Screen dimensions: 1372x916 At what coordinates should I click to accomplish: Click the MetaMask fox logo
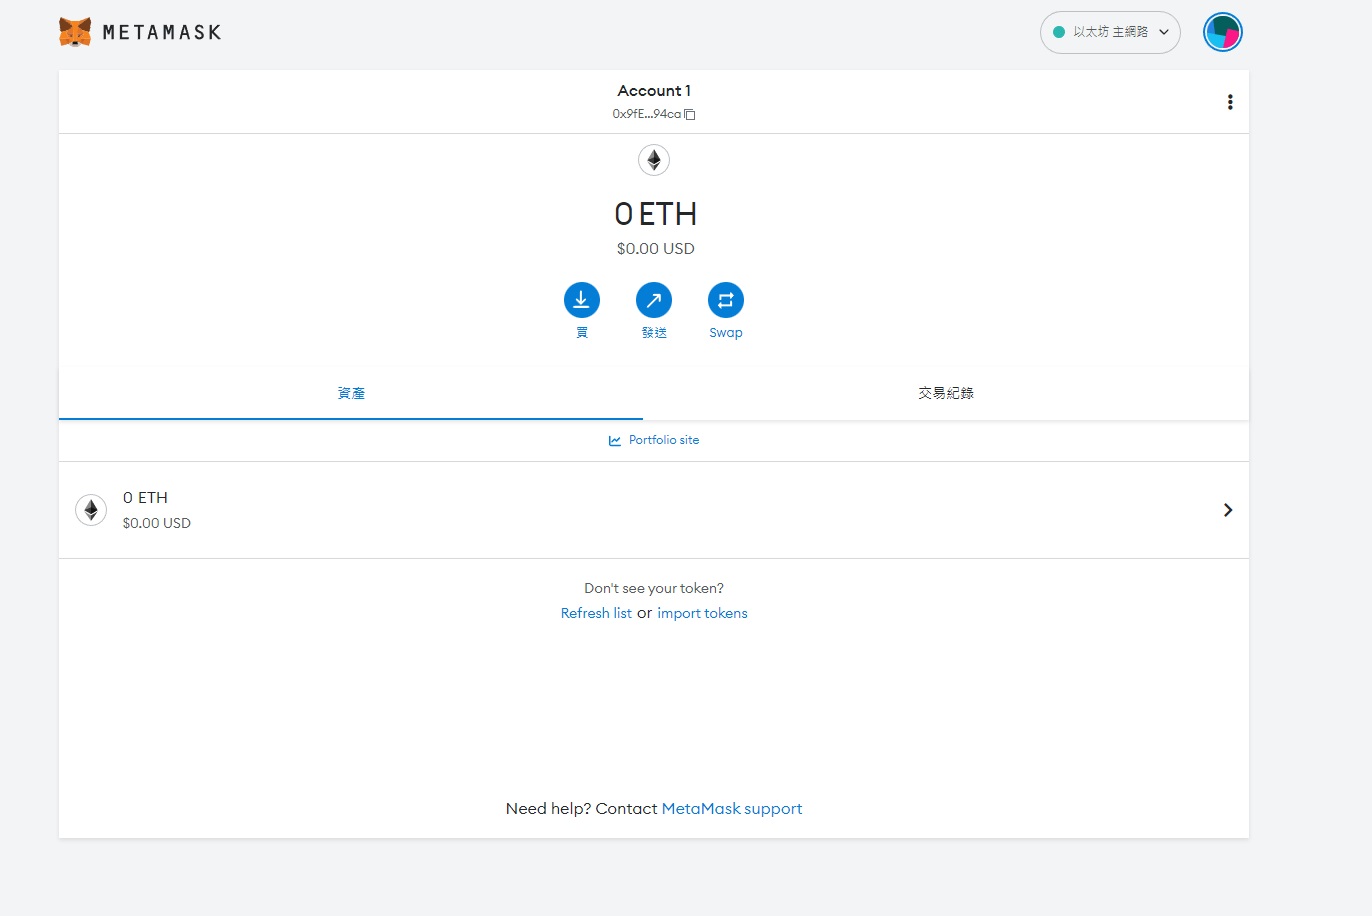[75, 32]
